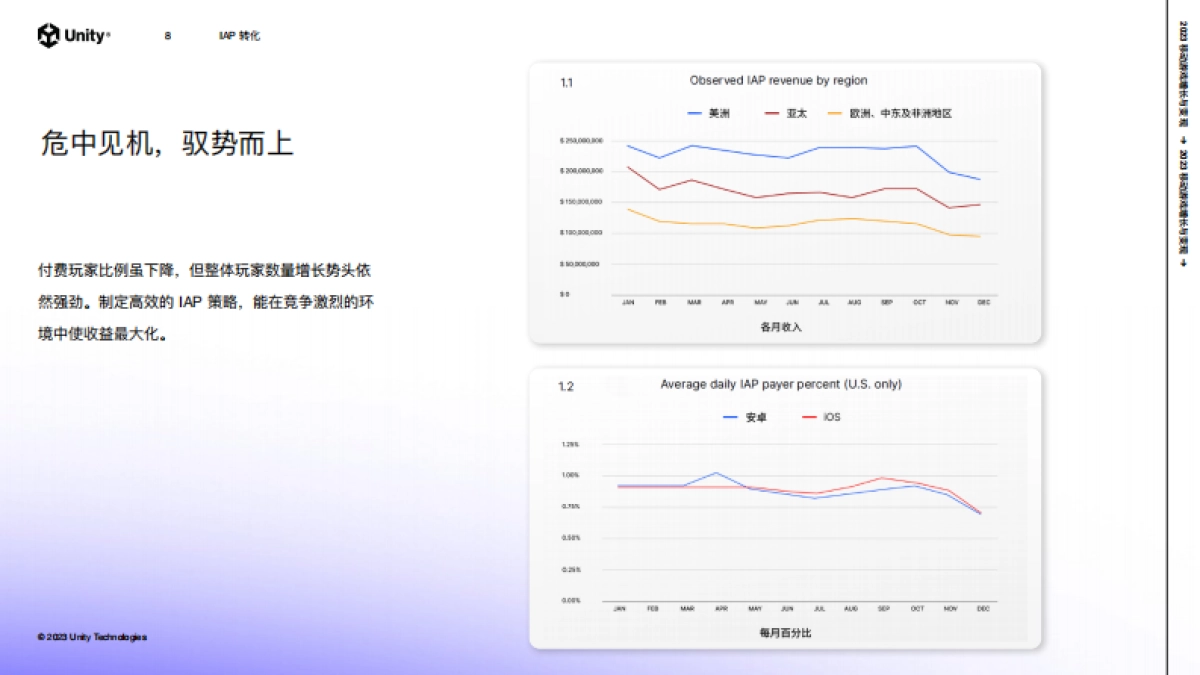Select the IAP 转化 header item

pos(239,35)
